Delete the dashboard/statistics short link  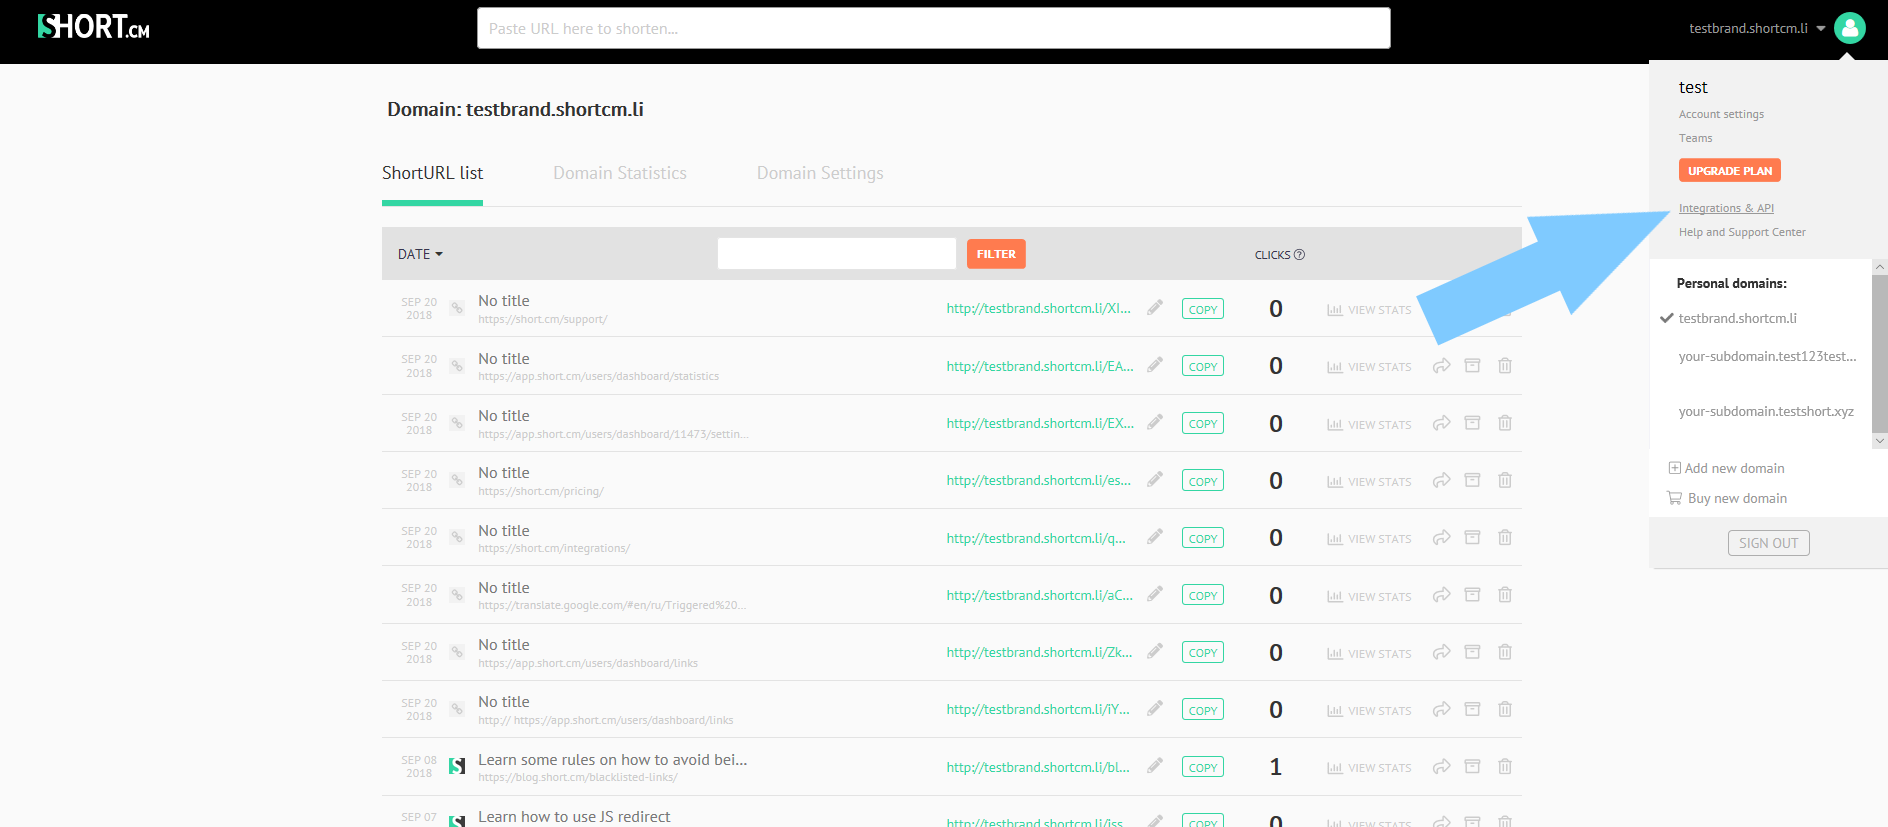(x=1505, y=365)
